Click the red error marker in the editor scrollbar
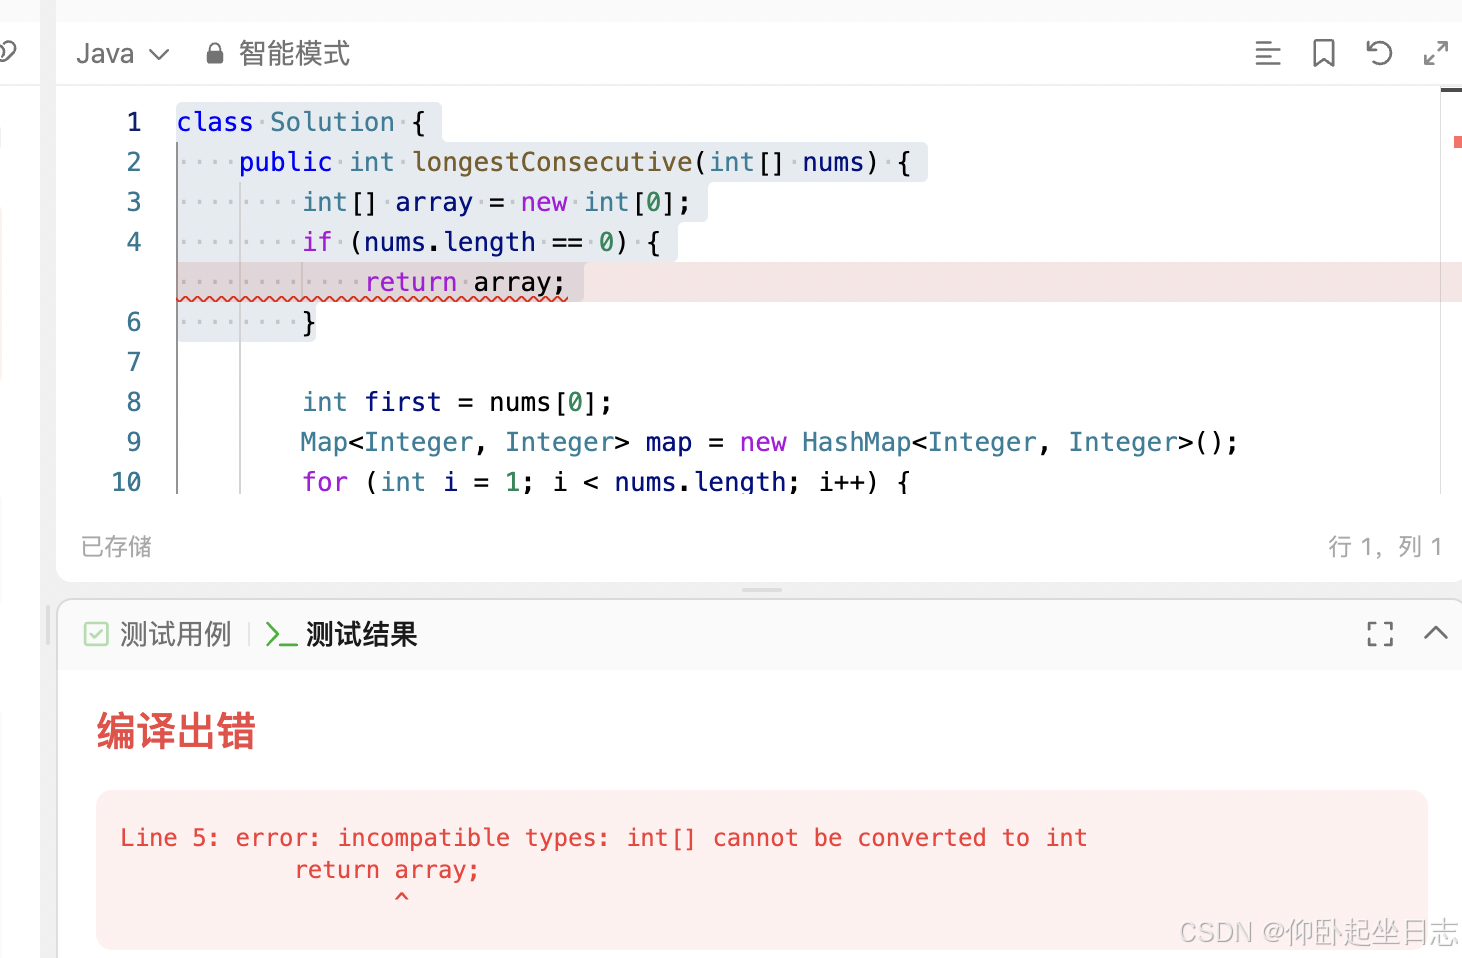This screenshot has height=958, width=1462. point(1456,141)
